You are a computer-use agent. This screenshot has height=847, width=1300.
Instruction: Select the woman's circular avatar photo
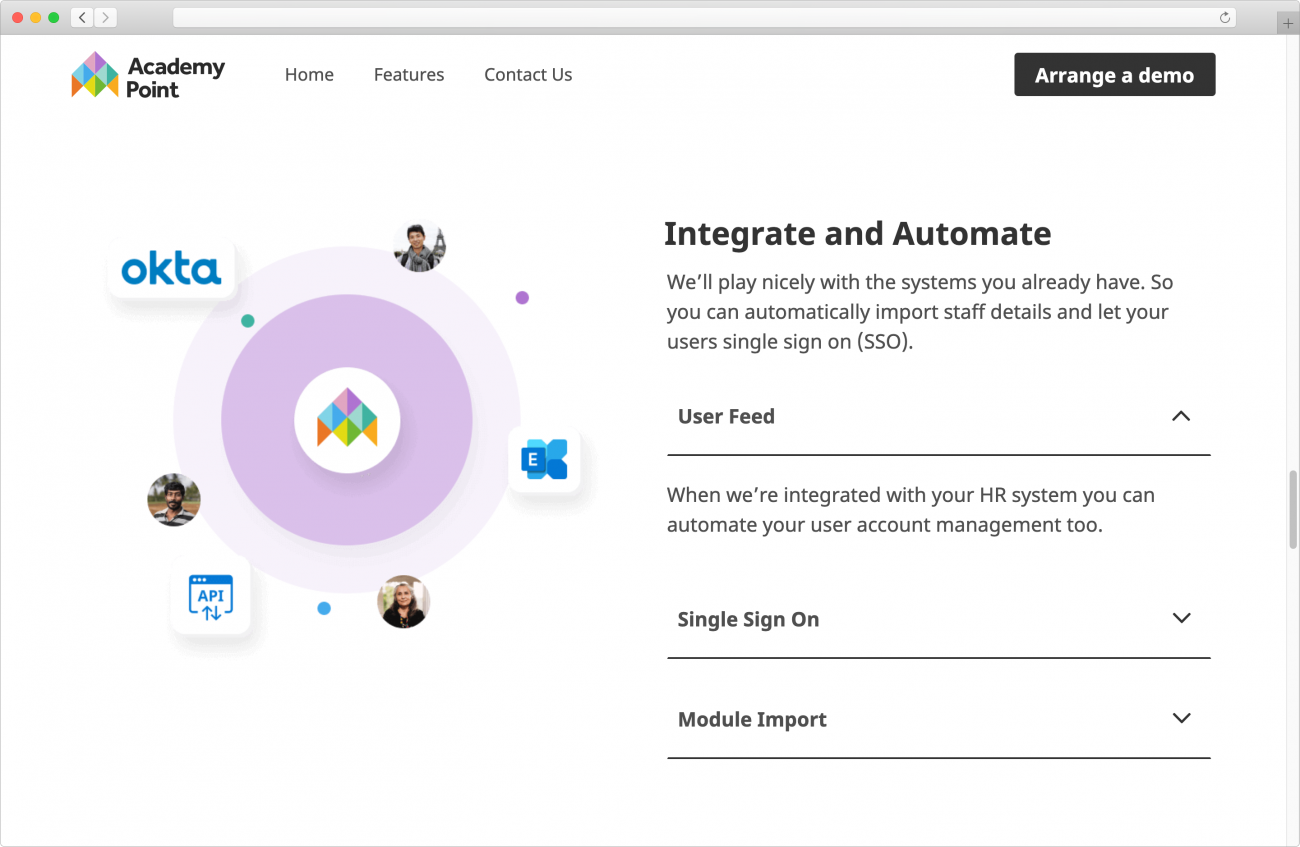403,602
